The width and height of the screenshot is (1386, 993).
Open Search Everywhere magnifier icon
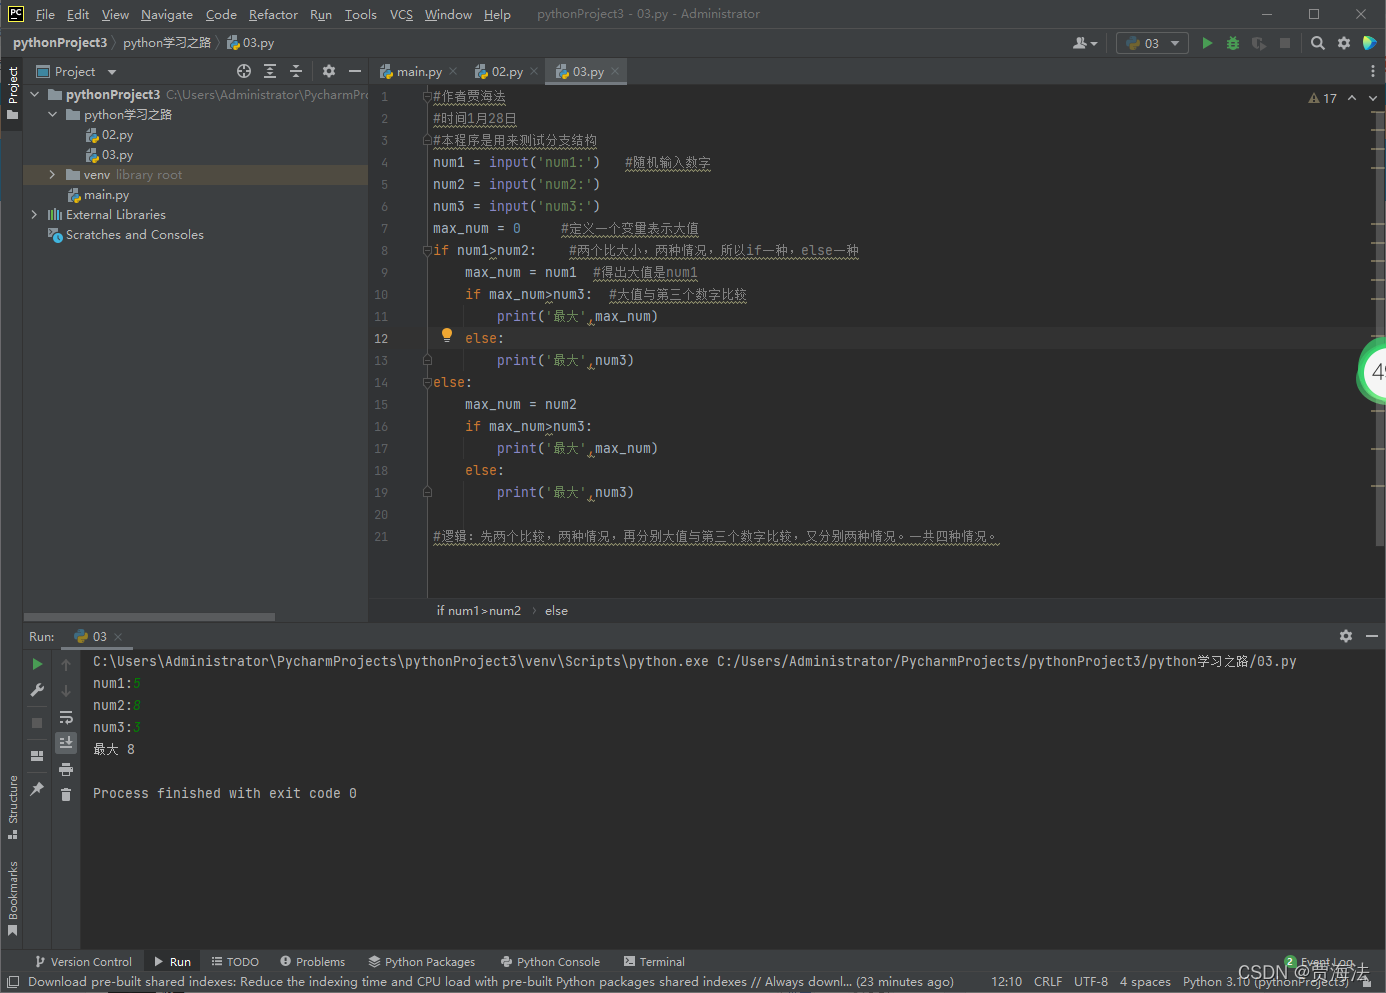(x=1318, y=43)
